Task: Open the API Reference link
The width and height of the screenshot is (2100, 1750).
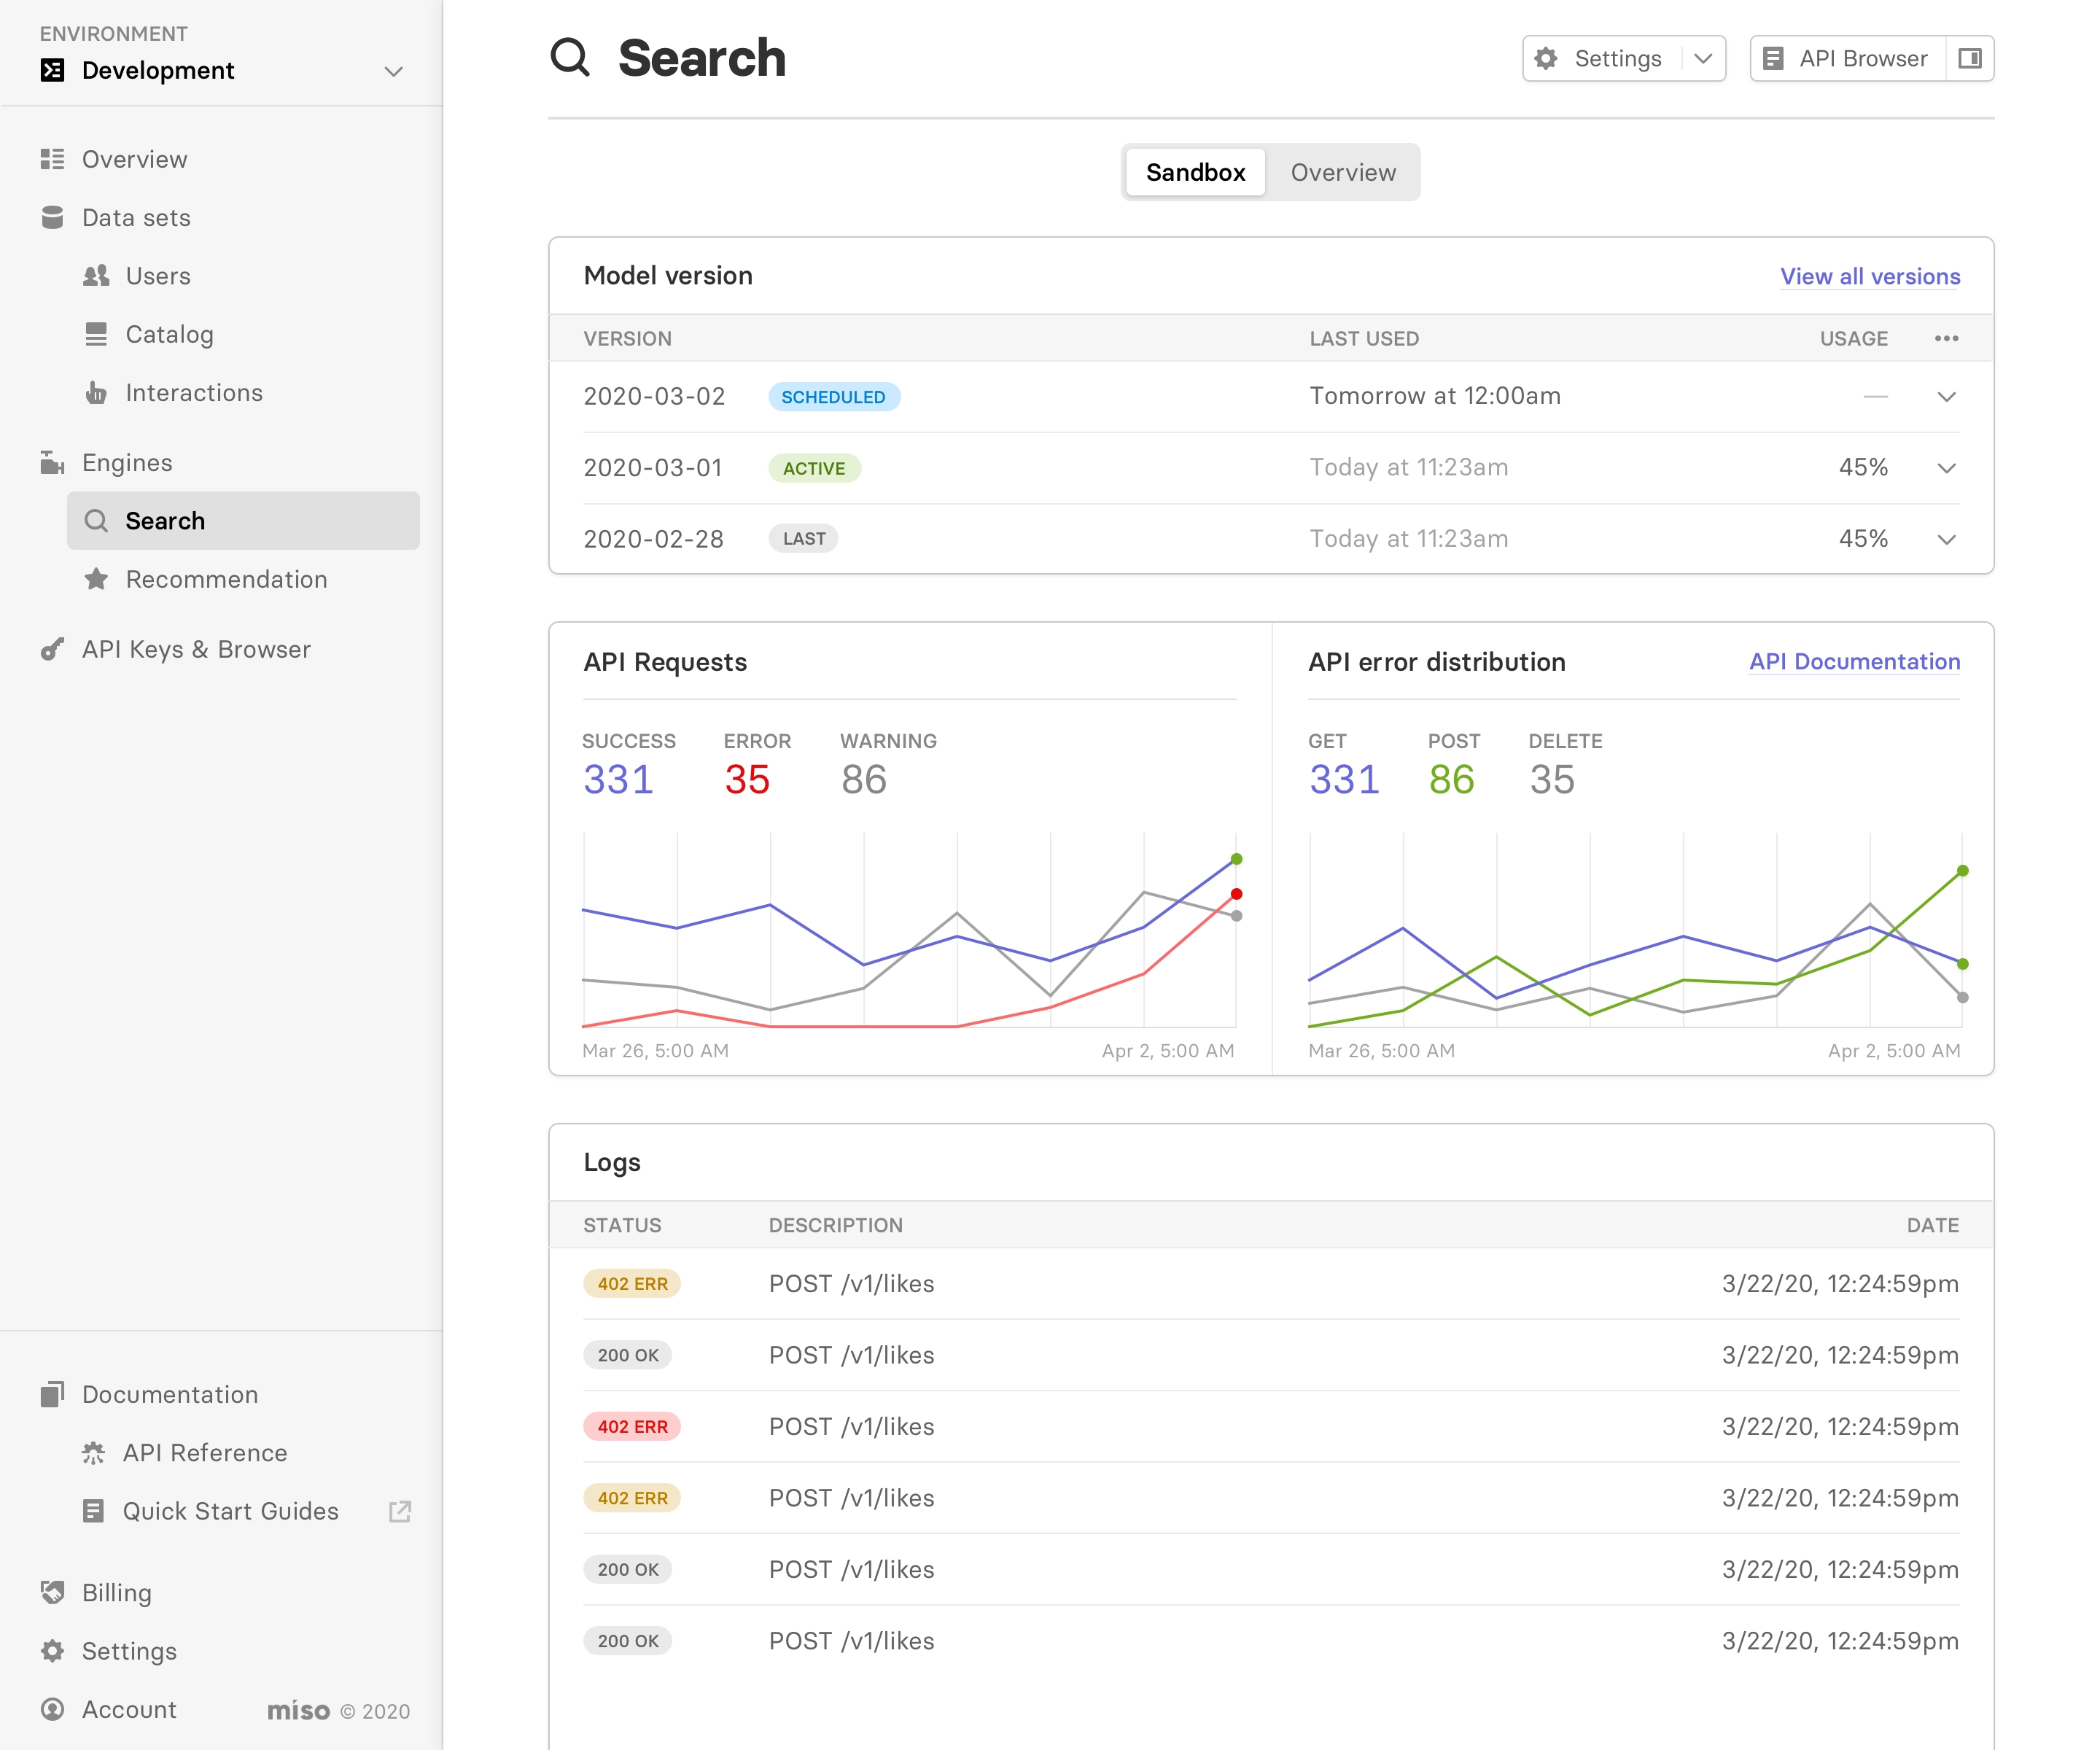Action: point(205,1453)
